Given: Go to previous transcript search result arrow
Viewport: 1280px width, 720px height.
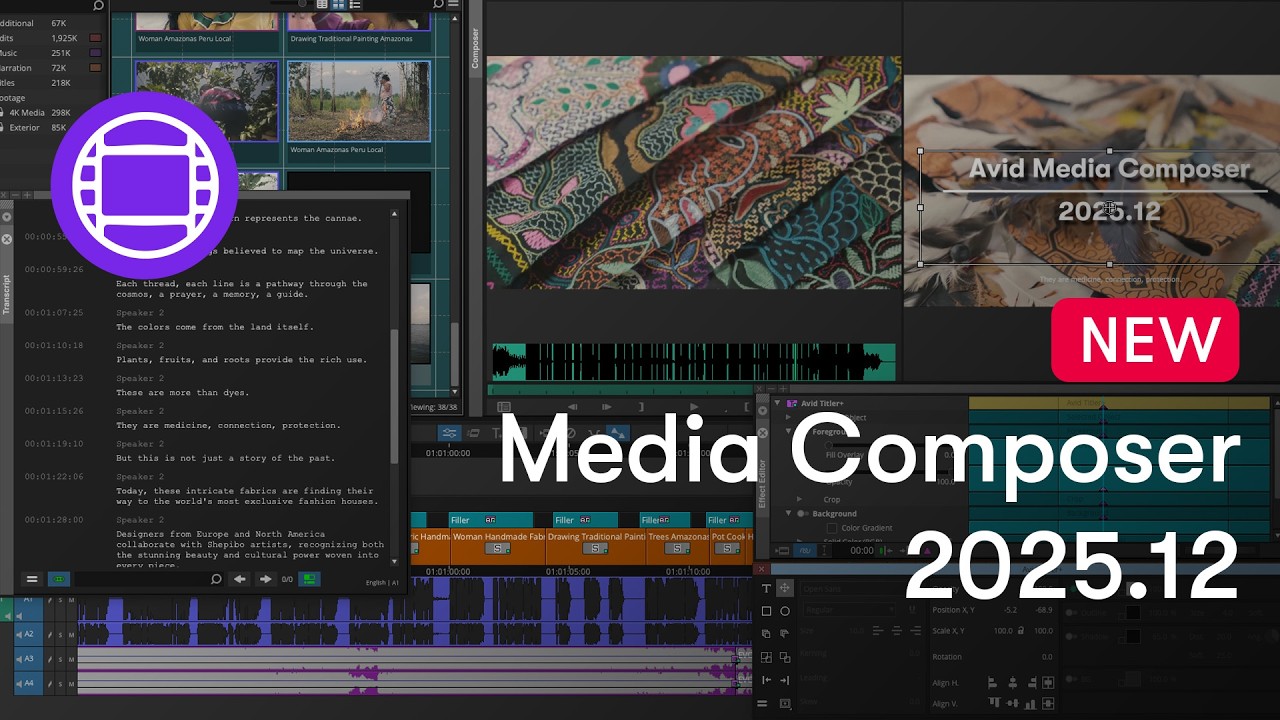Looking at the screenshot, I should [x=239, y=579].
